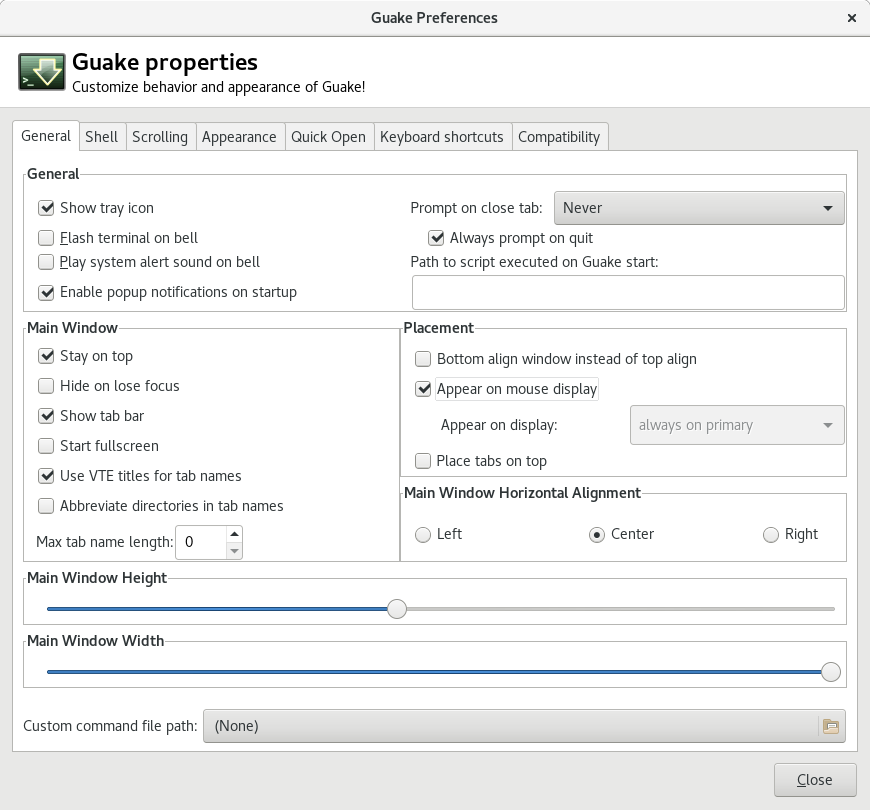Open the Appearance tab
870x810 pixels.
click(x=239, y=137)
